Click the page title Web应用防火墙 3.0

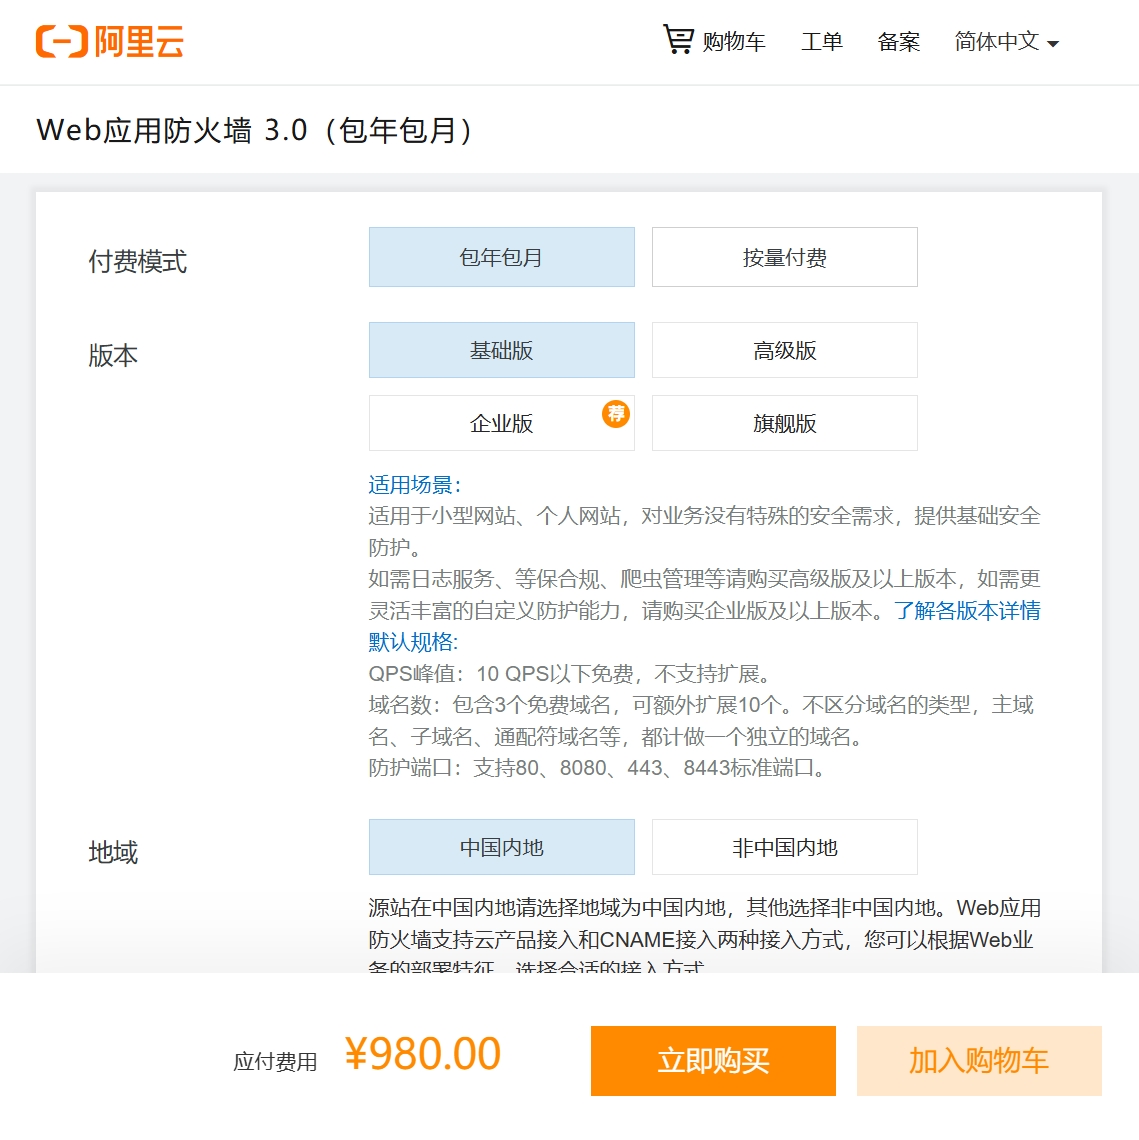tap(254, 130)
